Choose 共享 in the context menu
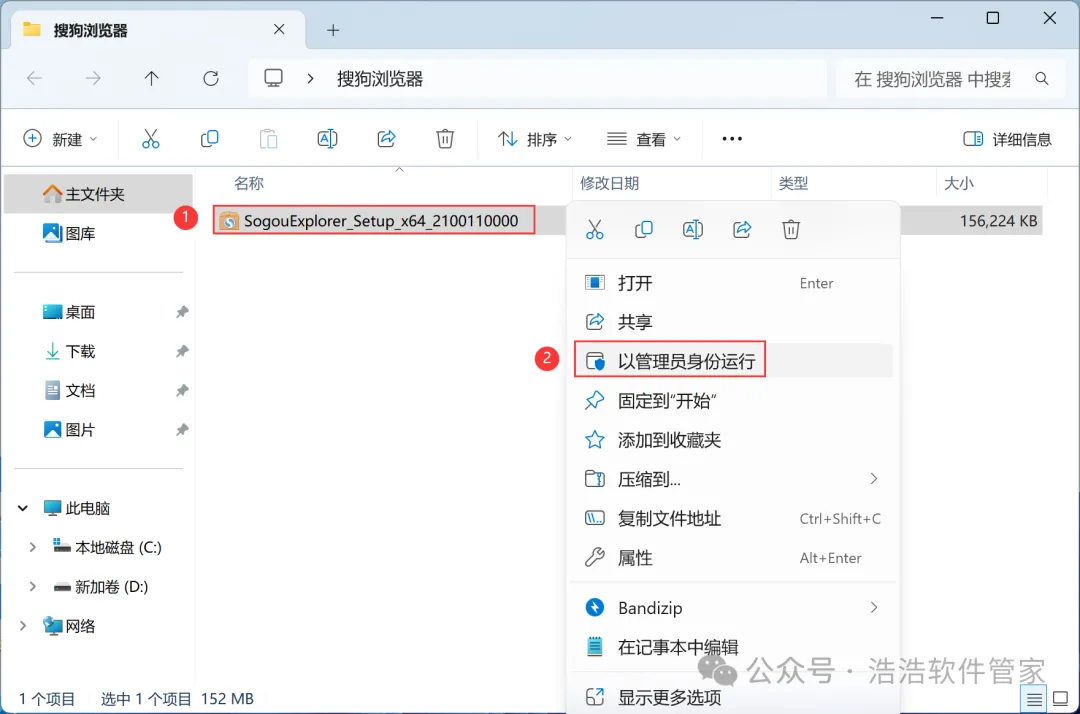 [x=734, y=322]
